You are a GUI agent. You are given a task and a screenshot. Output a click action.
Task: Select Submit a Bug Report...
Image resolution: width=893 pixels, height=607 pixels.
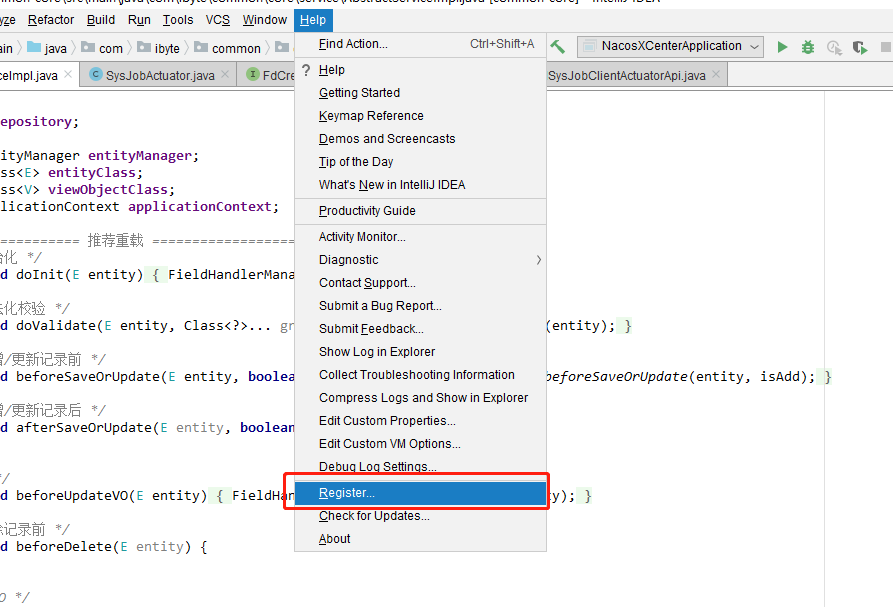(420, 306)
